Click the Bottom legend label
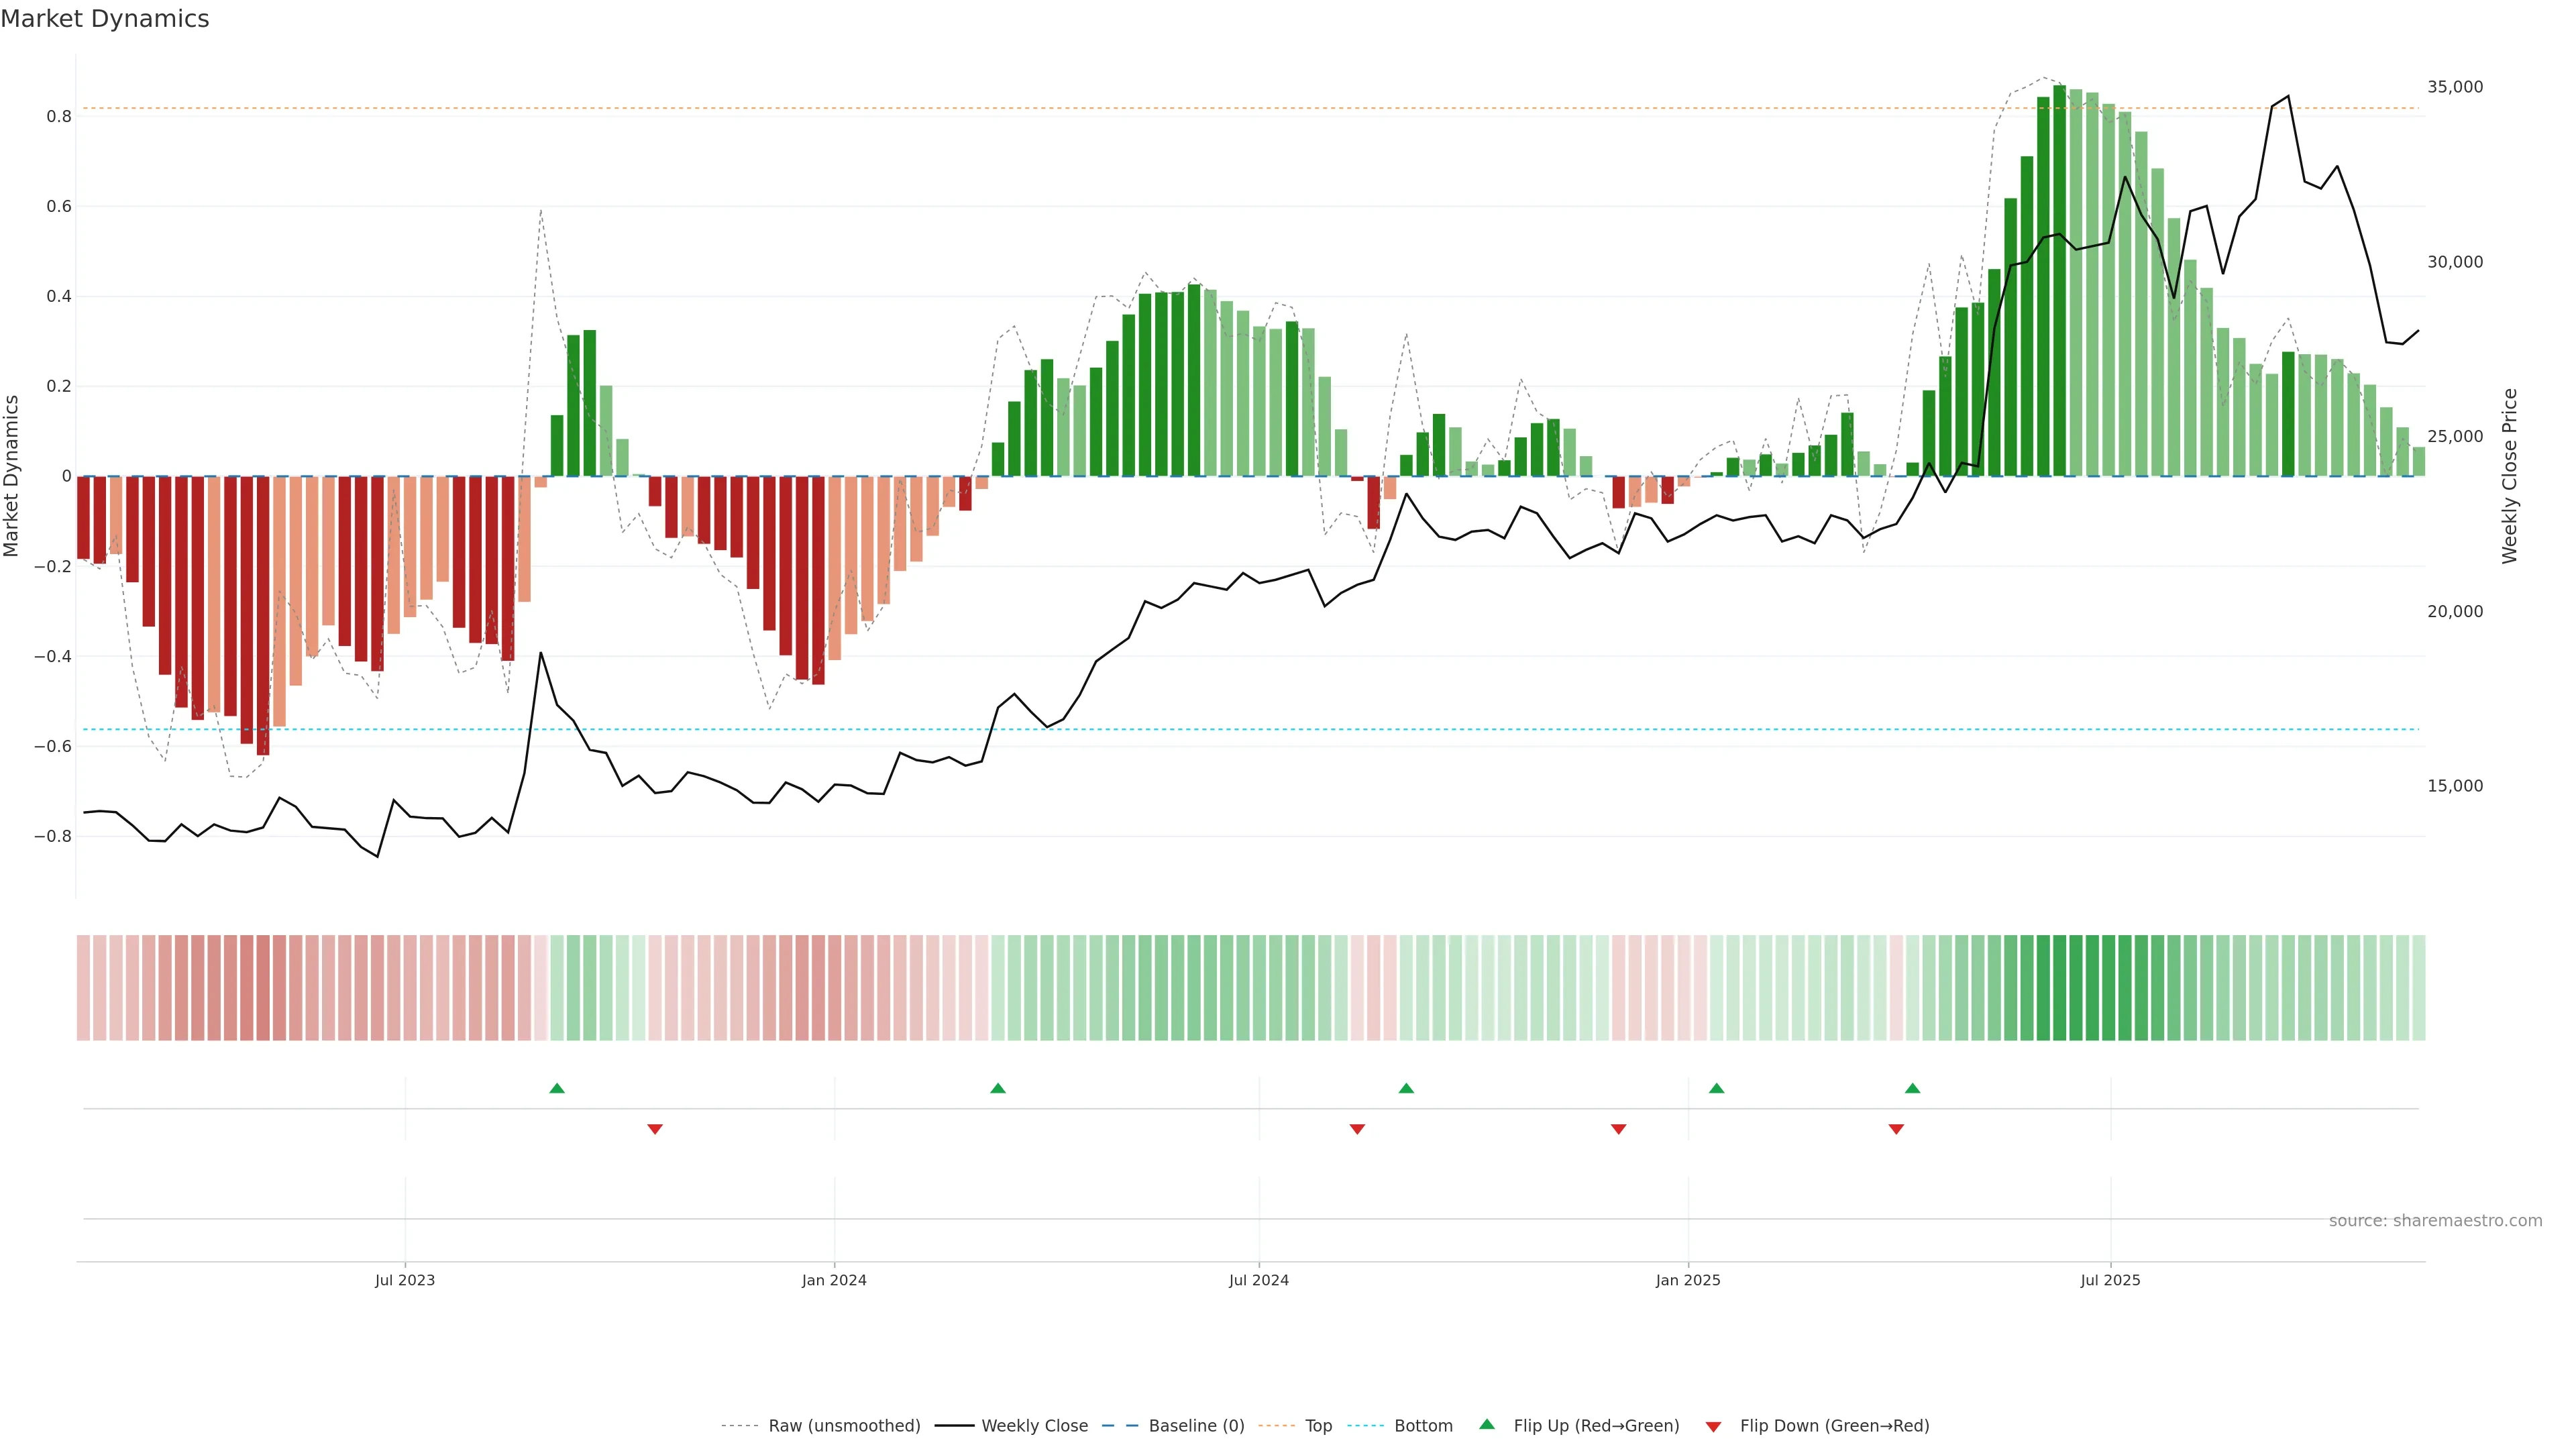Viewport: 2576px width, 1449px height. point(1423,1426)
